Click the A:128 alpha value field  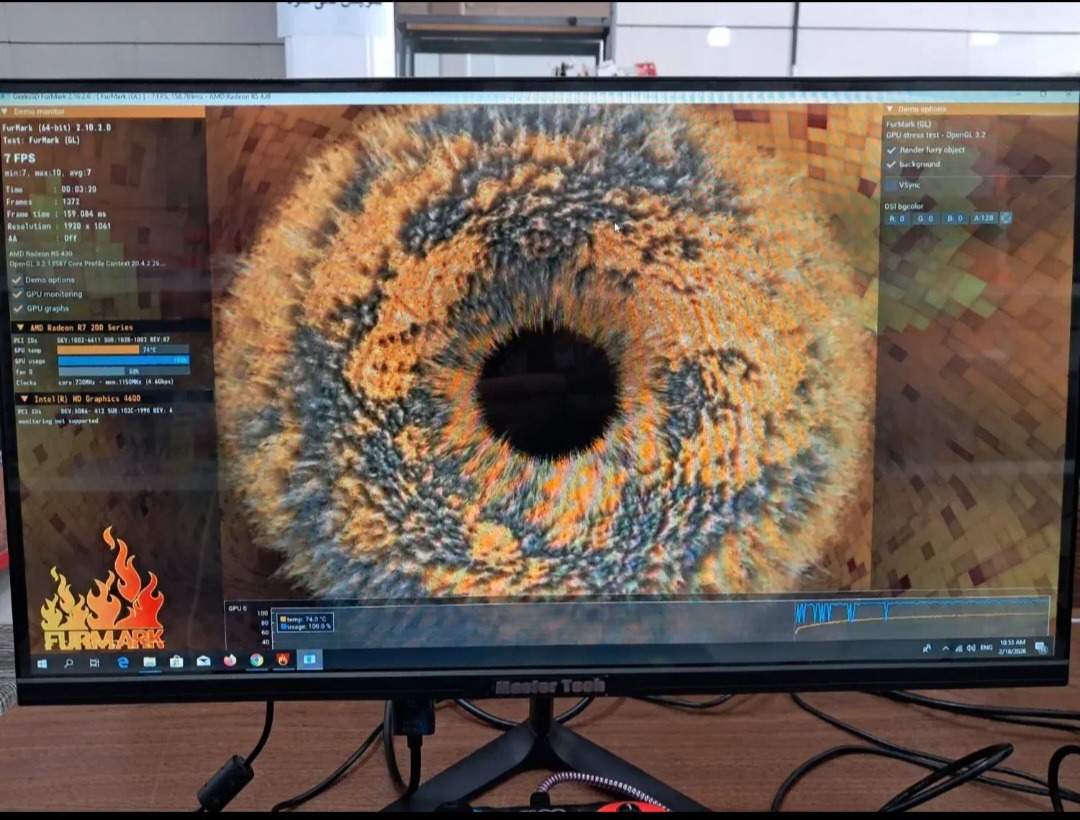click(x=983, y=218)
